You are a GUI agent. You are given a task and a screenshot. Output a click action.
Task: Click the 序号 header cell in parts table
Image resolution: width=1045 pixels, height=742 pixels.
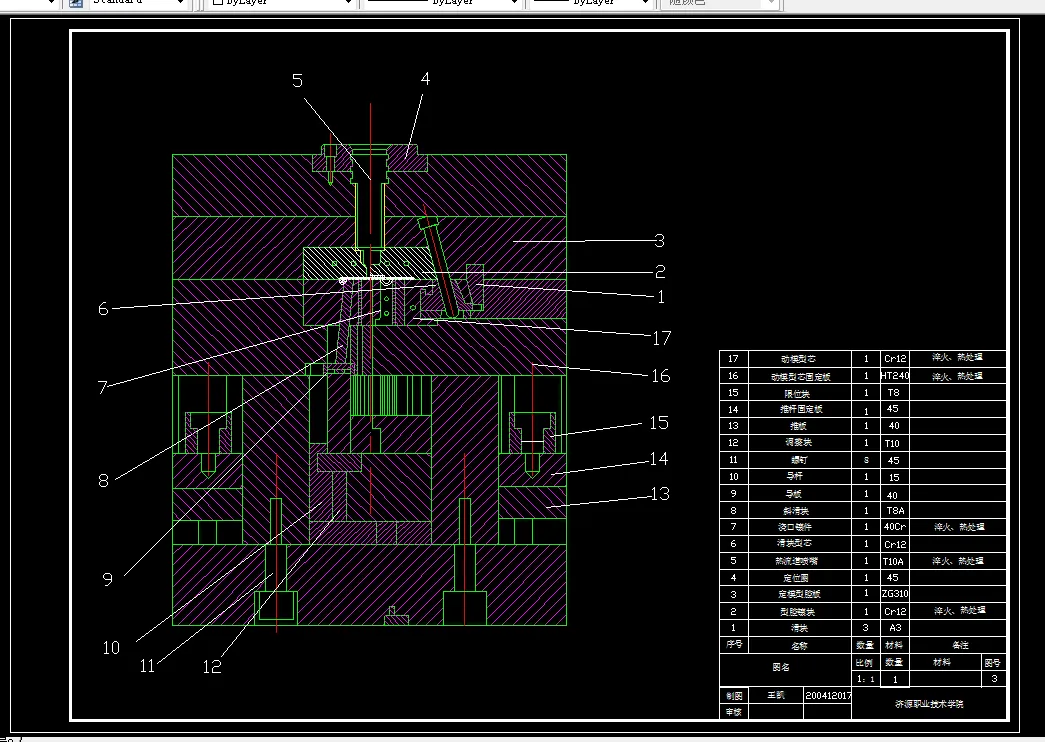(x=734, y=645)
